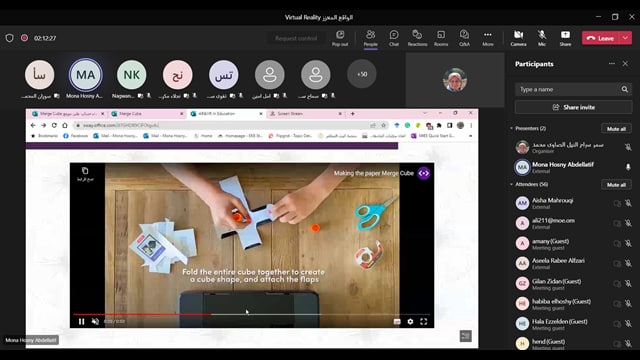This screenshot has width=640, height=360.
Task: Click the purple embed code icon on video
Action: (x=424, y=173)
